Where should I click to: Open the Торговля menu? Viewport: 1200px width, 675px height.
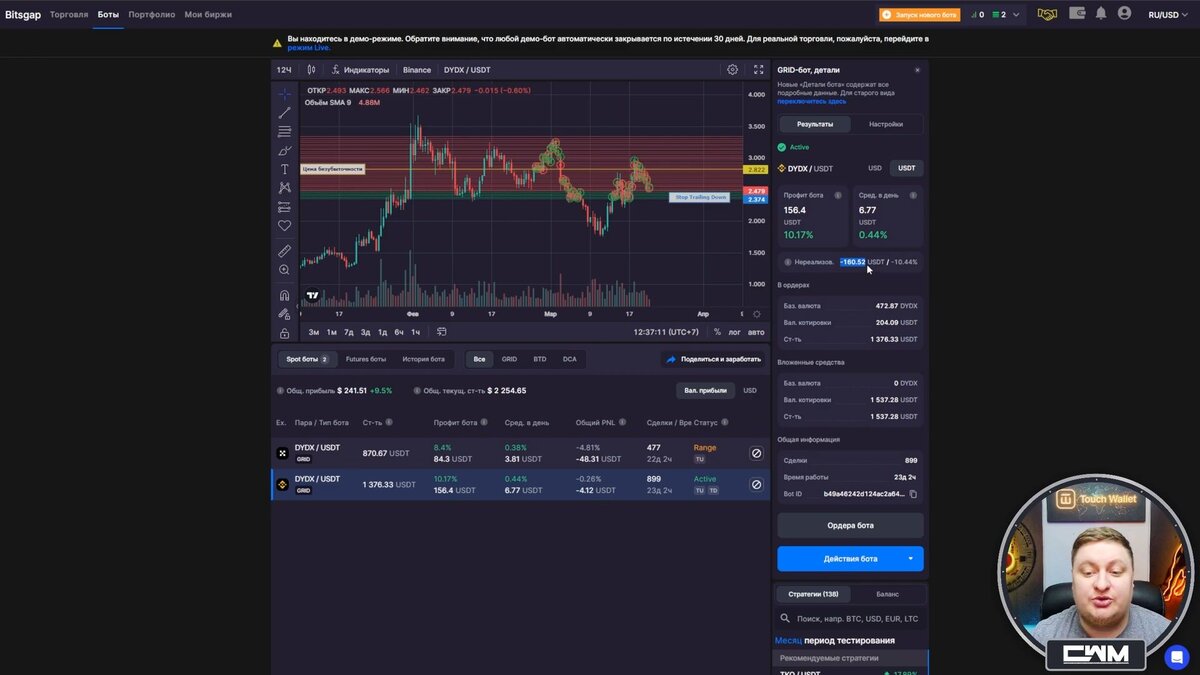point(69,15)
